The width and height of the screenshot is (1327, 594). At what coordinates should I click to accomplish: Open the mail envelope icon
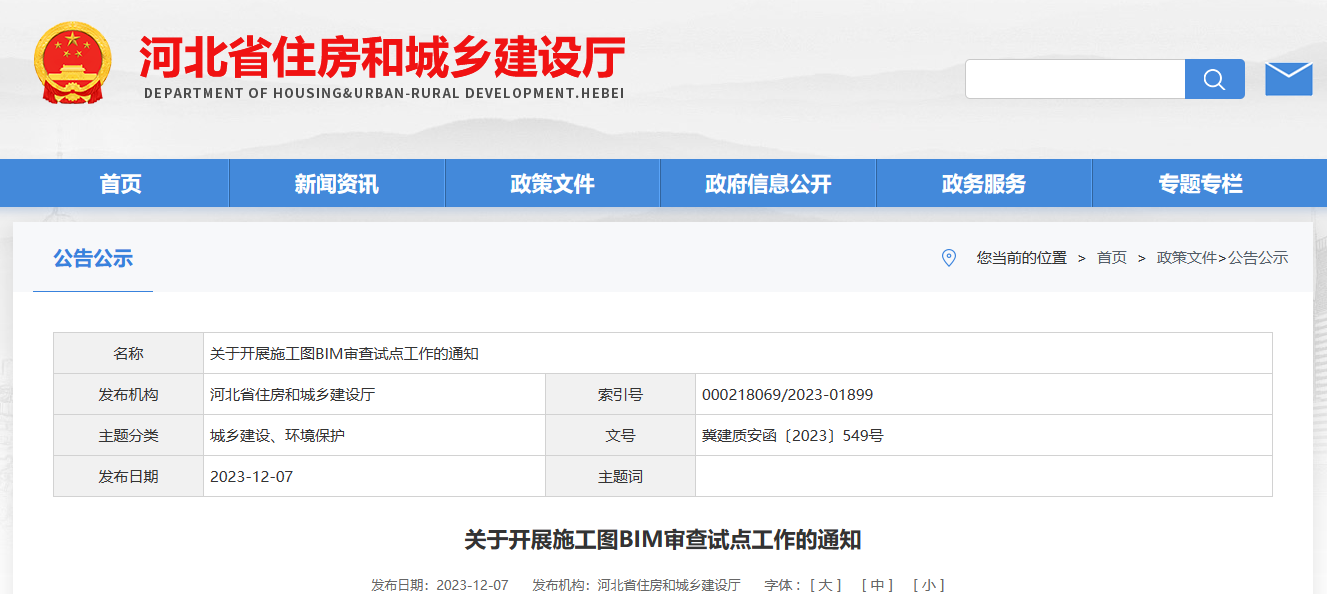tap(1288, 79)
